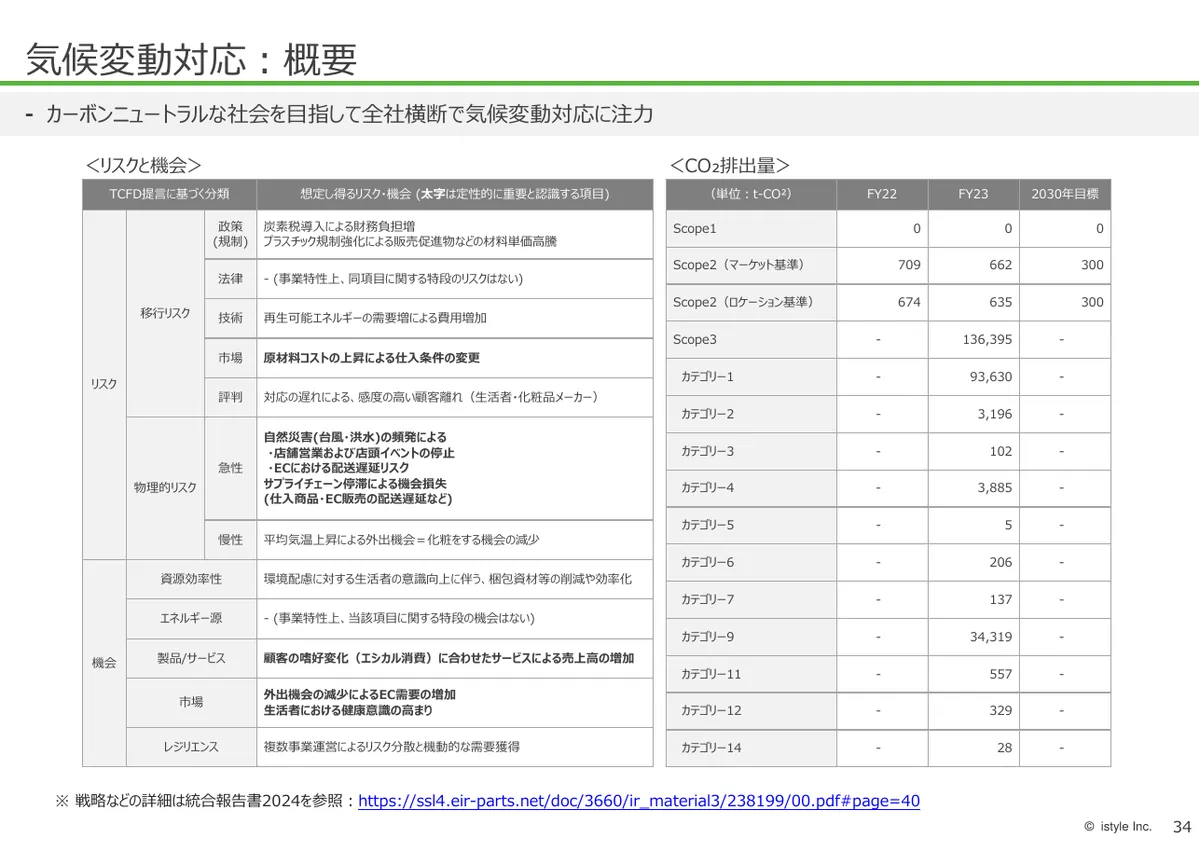The height and width of the screenshot is (848, 1200).
Task: Click the value 635 in FY23 column
Action: click(1000, 302)
